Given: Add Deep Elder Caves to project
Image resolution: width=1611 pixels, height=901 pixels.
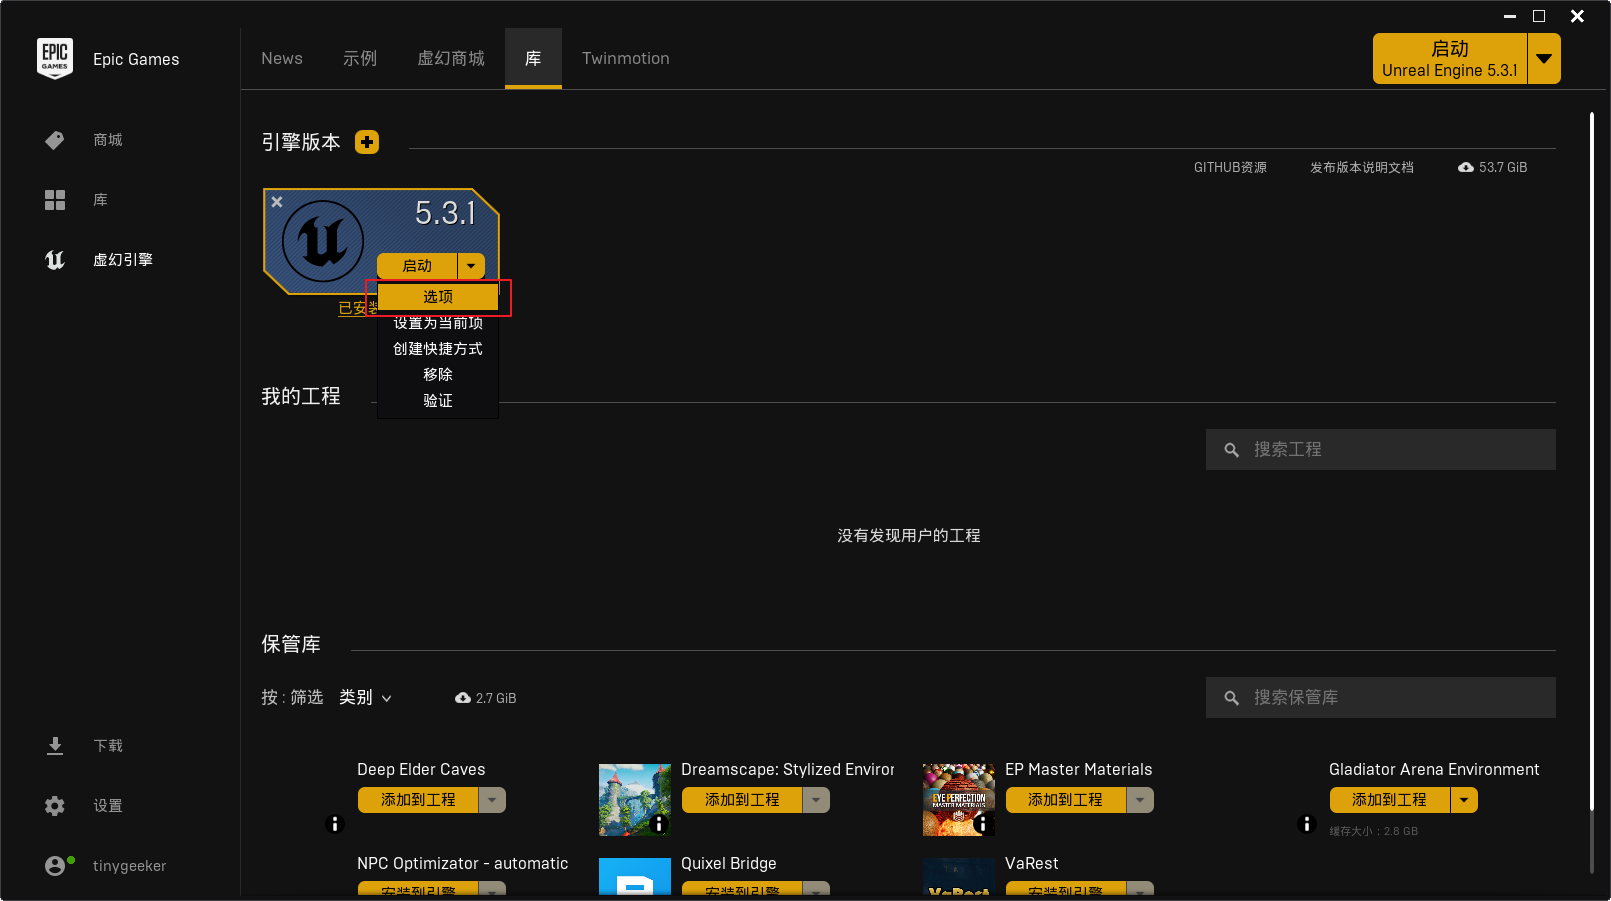Looking at the screenshot, I should click(x=418, y=800).
